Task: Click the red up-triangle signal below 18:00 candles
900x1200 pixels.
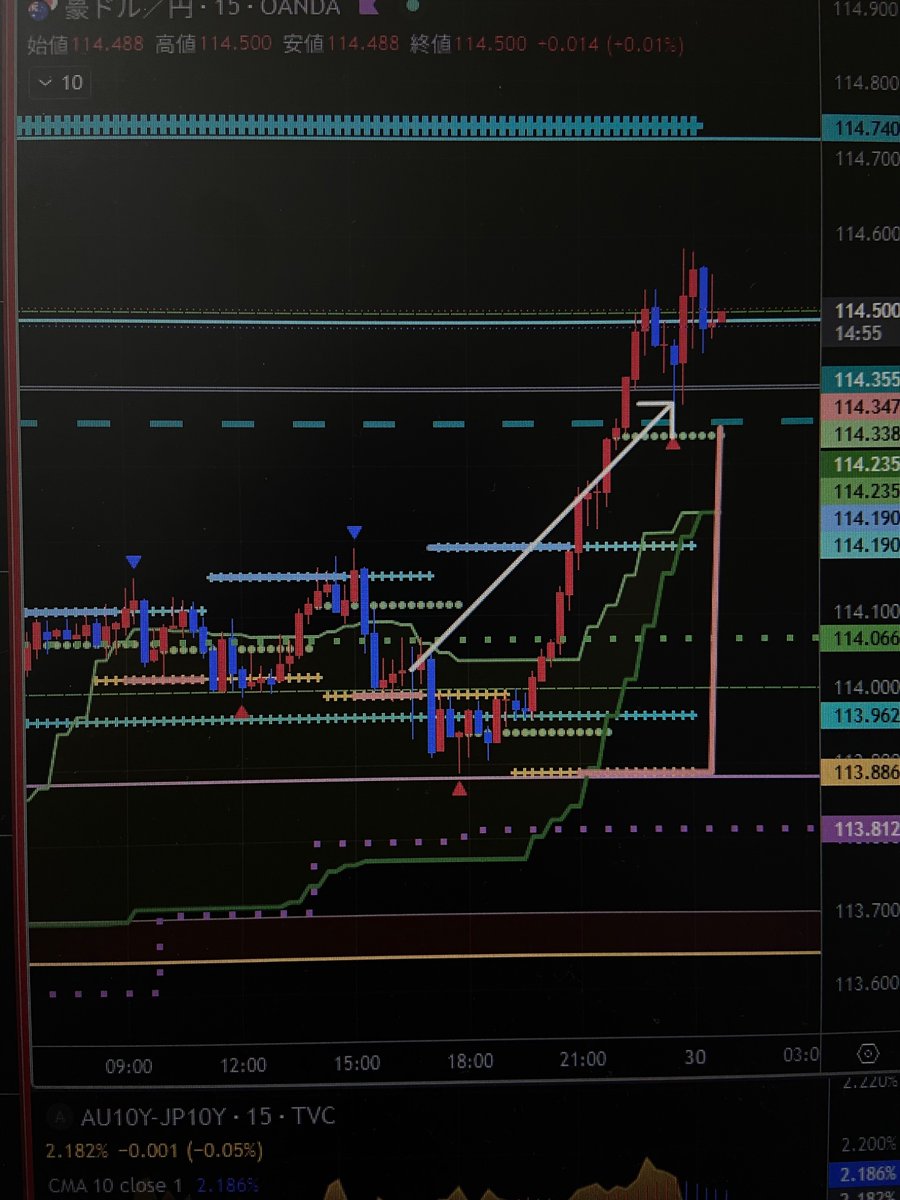Action: pyautogui.click(x=459, y=789)
